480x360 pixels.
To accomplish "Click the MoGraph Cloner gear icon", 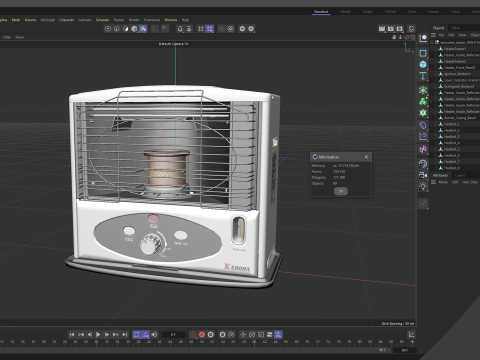I will [x=423, y=113].
